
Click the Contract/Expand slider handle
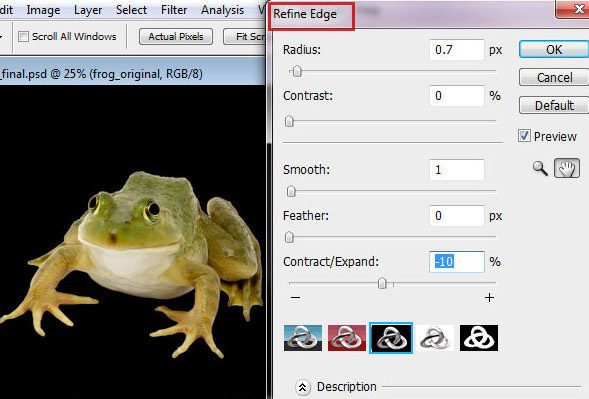click(382, 283)
